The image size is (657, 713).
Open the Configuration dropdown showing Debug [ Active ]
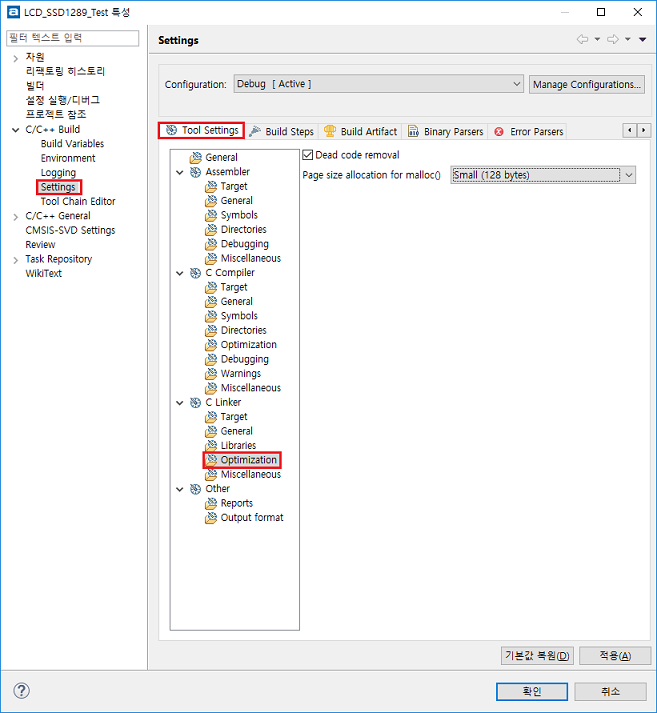pyautogui.click(x=378, y=84)
